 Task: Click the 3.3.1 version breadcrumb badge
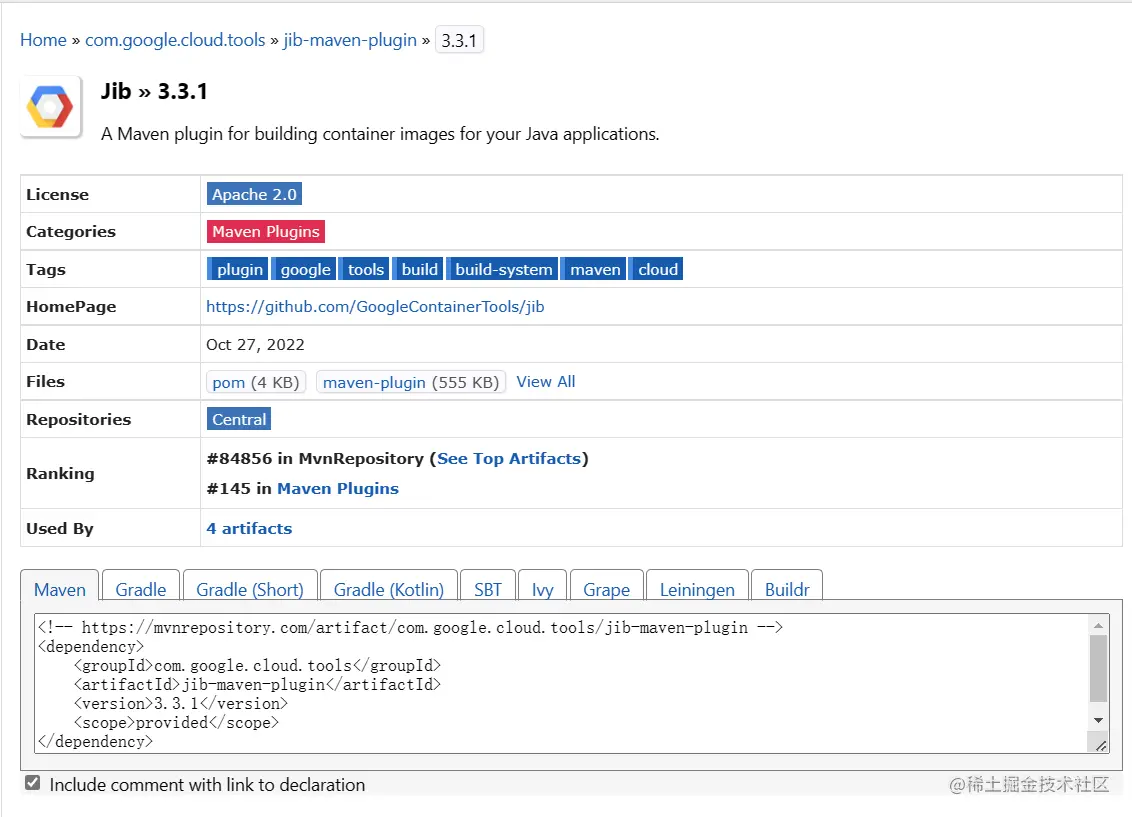(x=459, y=40)
